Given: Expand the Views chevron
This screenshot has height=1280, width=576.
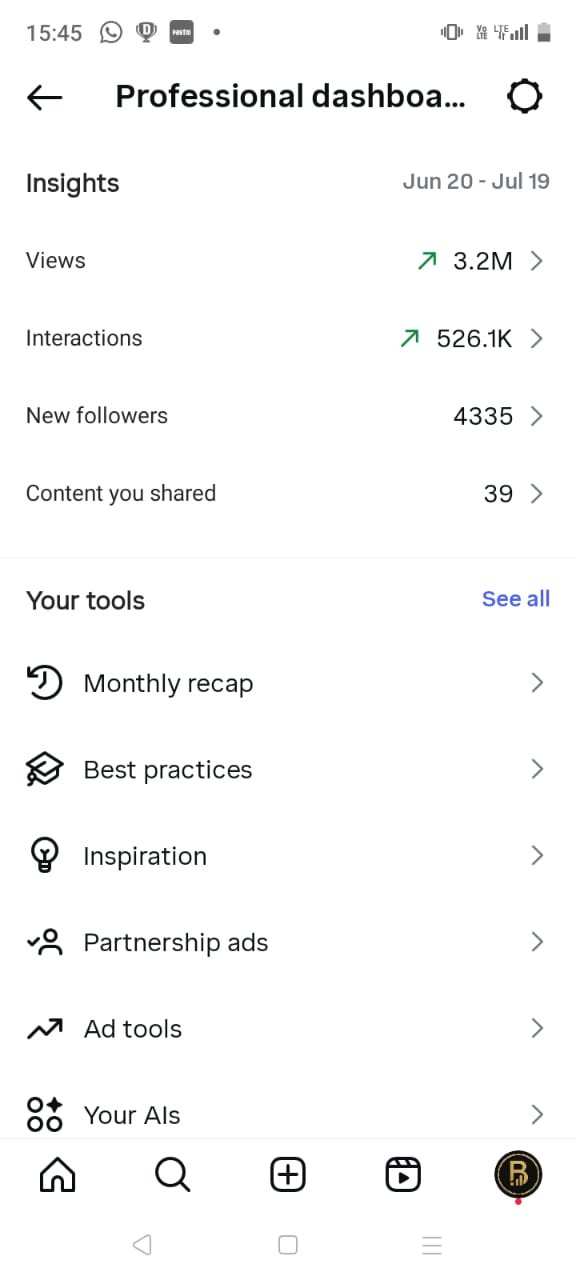Looking at the screenshot, I should 537,261.
